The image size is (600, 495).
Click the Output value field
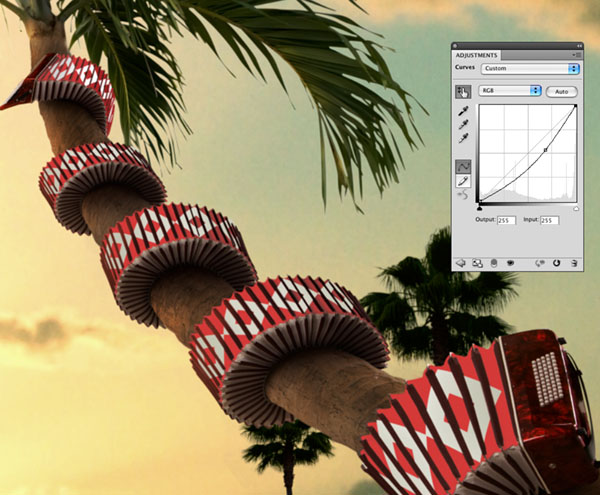(x=506, y=220)
